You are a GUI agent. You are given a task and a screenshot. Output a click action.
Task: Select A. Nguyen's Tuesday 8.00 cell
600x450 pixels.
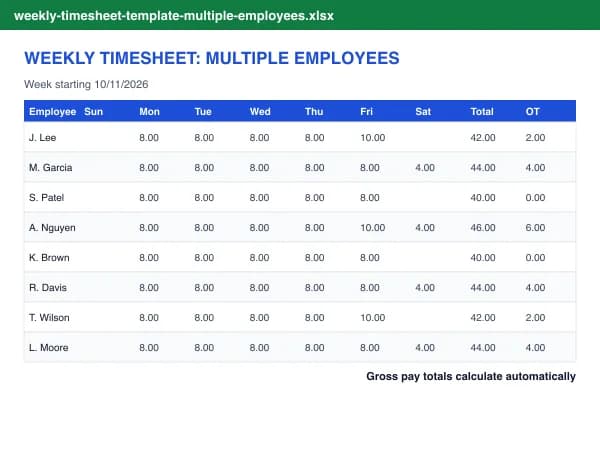204,228
